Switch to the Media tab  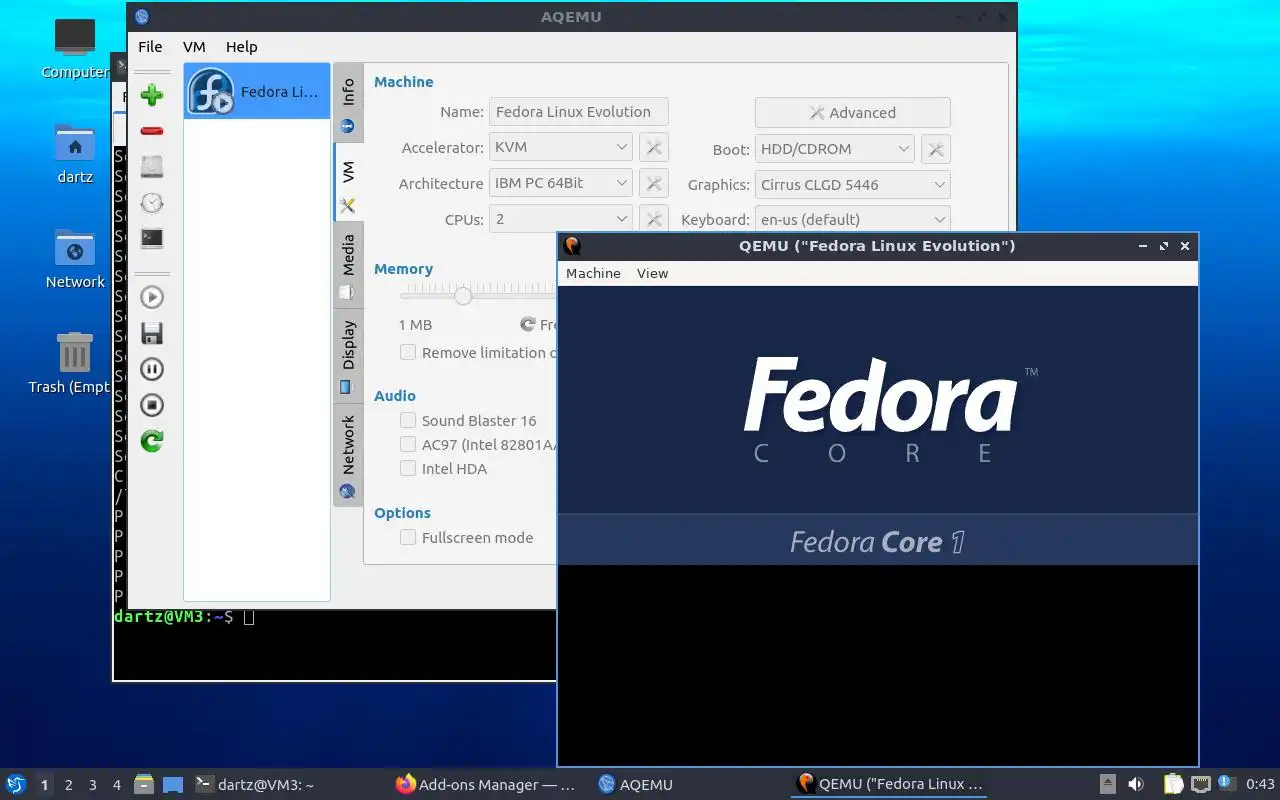tap(348, 264)
